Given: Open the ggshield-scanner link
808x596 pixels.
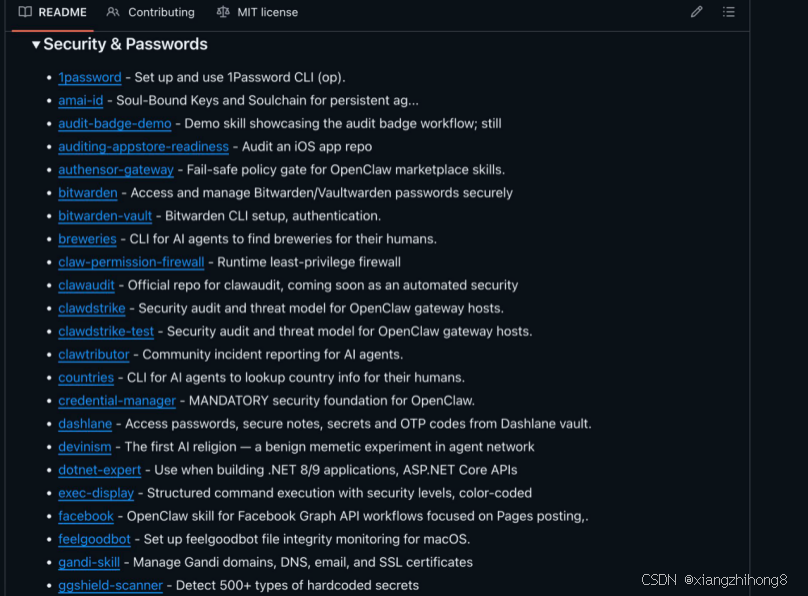Looking at the screenshot, I should click(110, 585).
